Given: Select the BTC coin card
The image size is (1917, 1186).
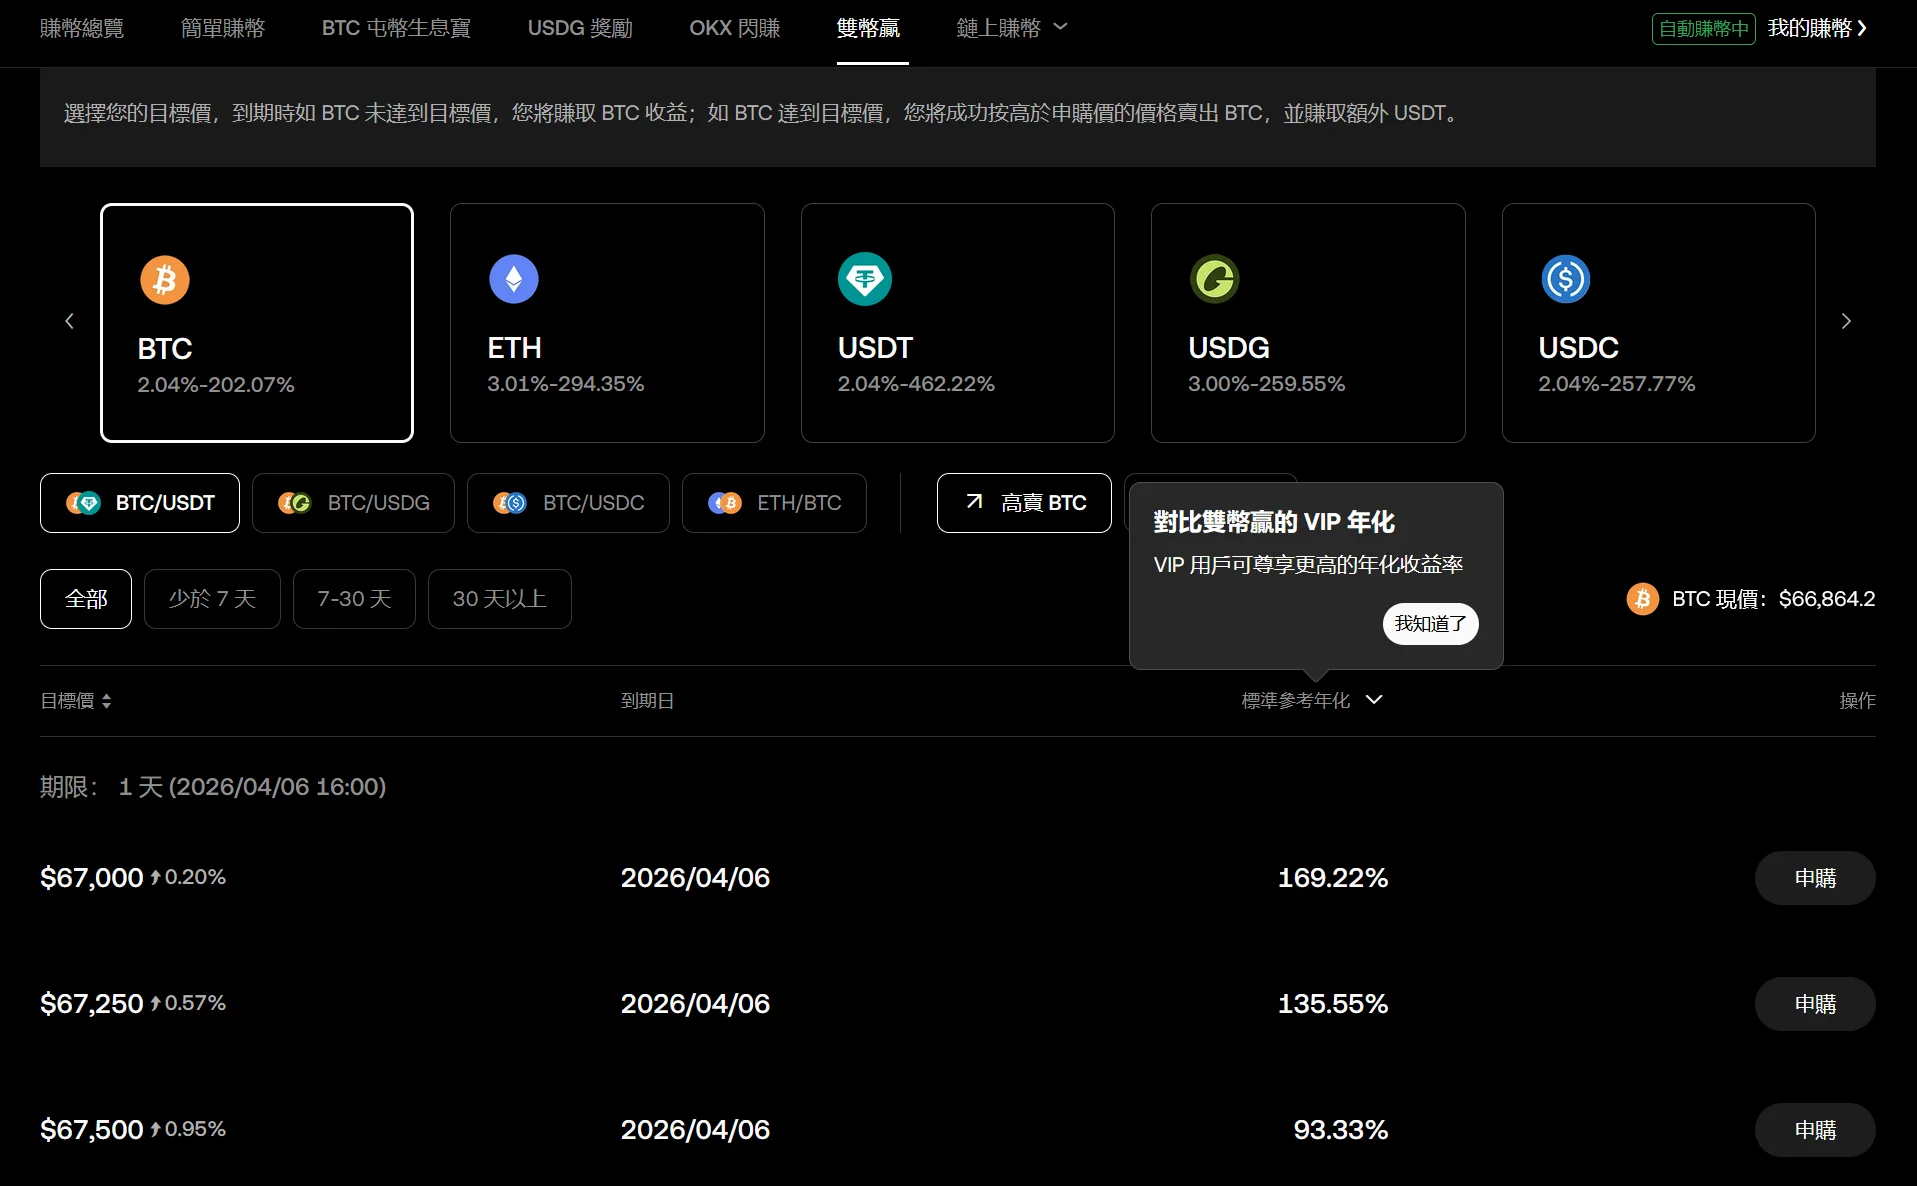Looking at the screenshot, I should (x=257, y=323).
